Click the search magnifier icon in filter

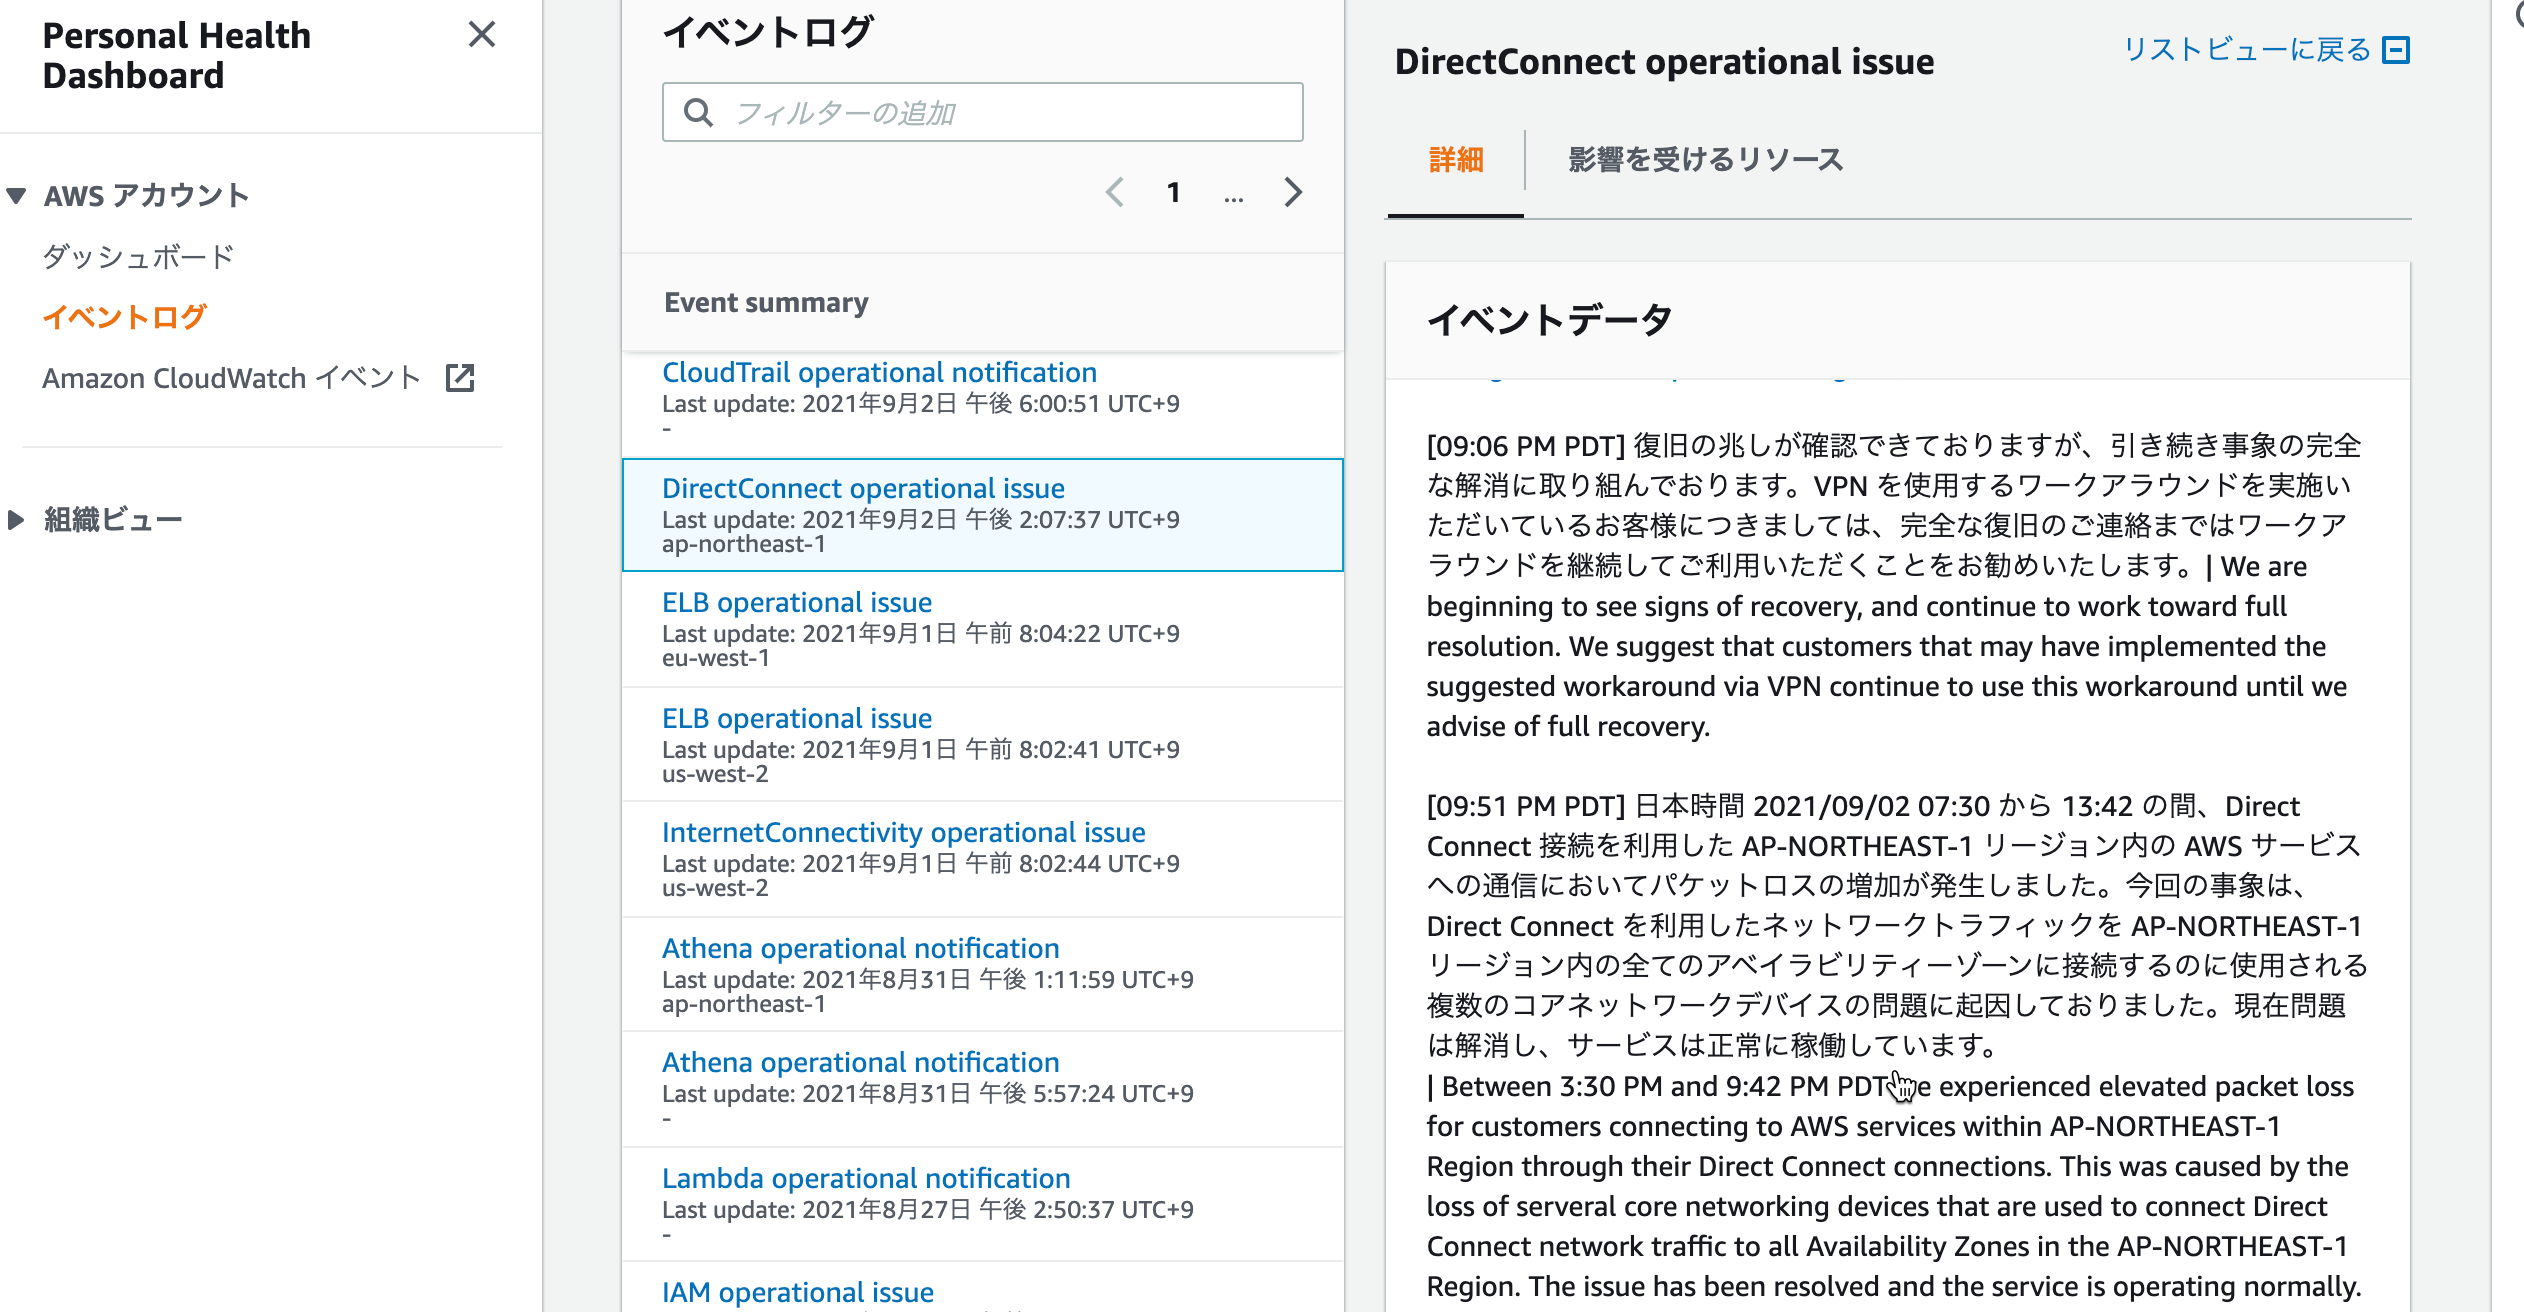coord(698,112)
